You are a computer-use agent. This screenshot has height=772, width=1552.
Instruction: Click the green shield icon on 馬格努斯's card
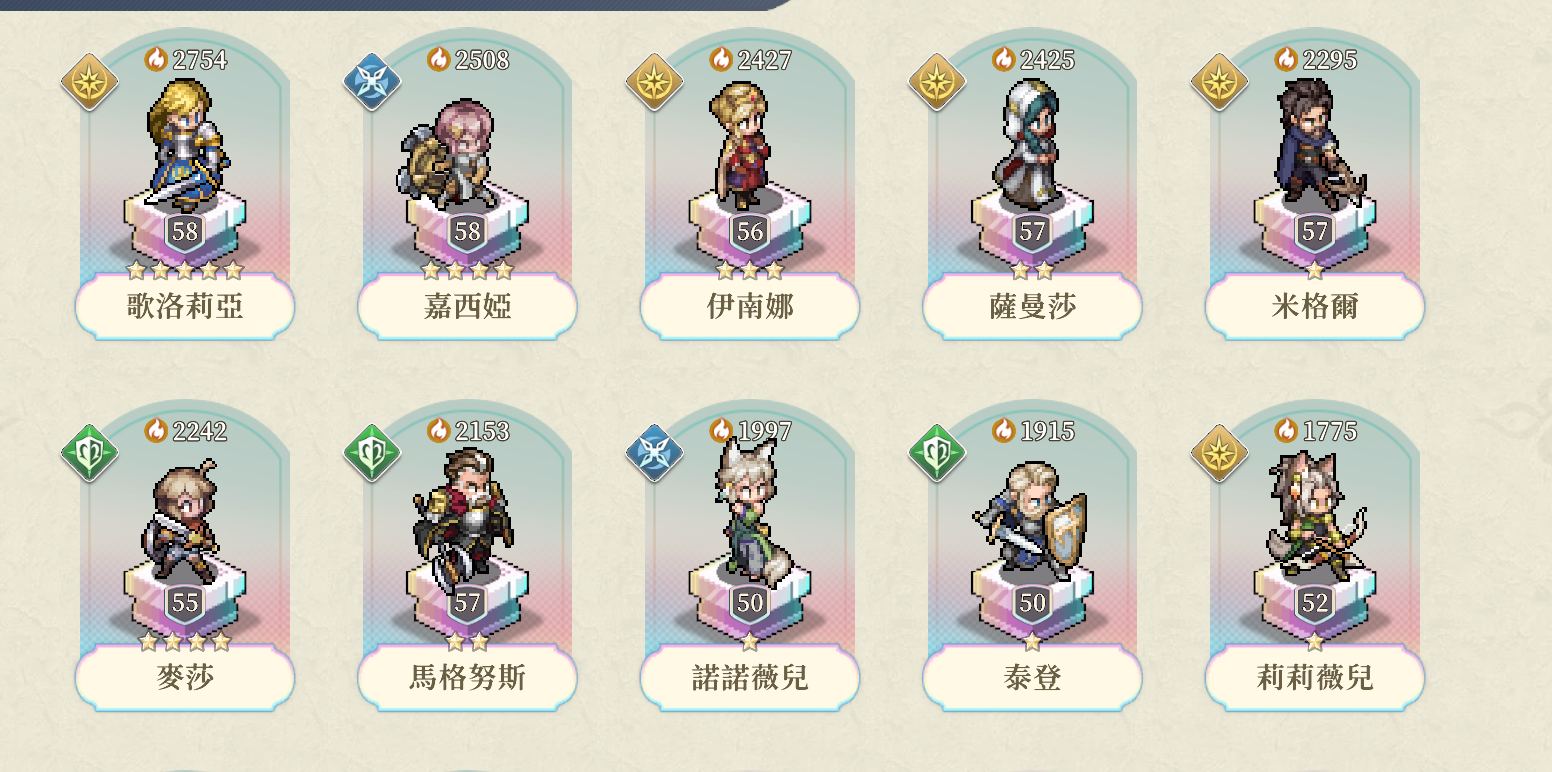point(372,453)
